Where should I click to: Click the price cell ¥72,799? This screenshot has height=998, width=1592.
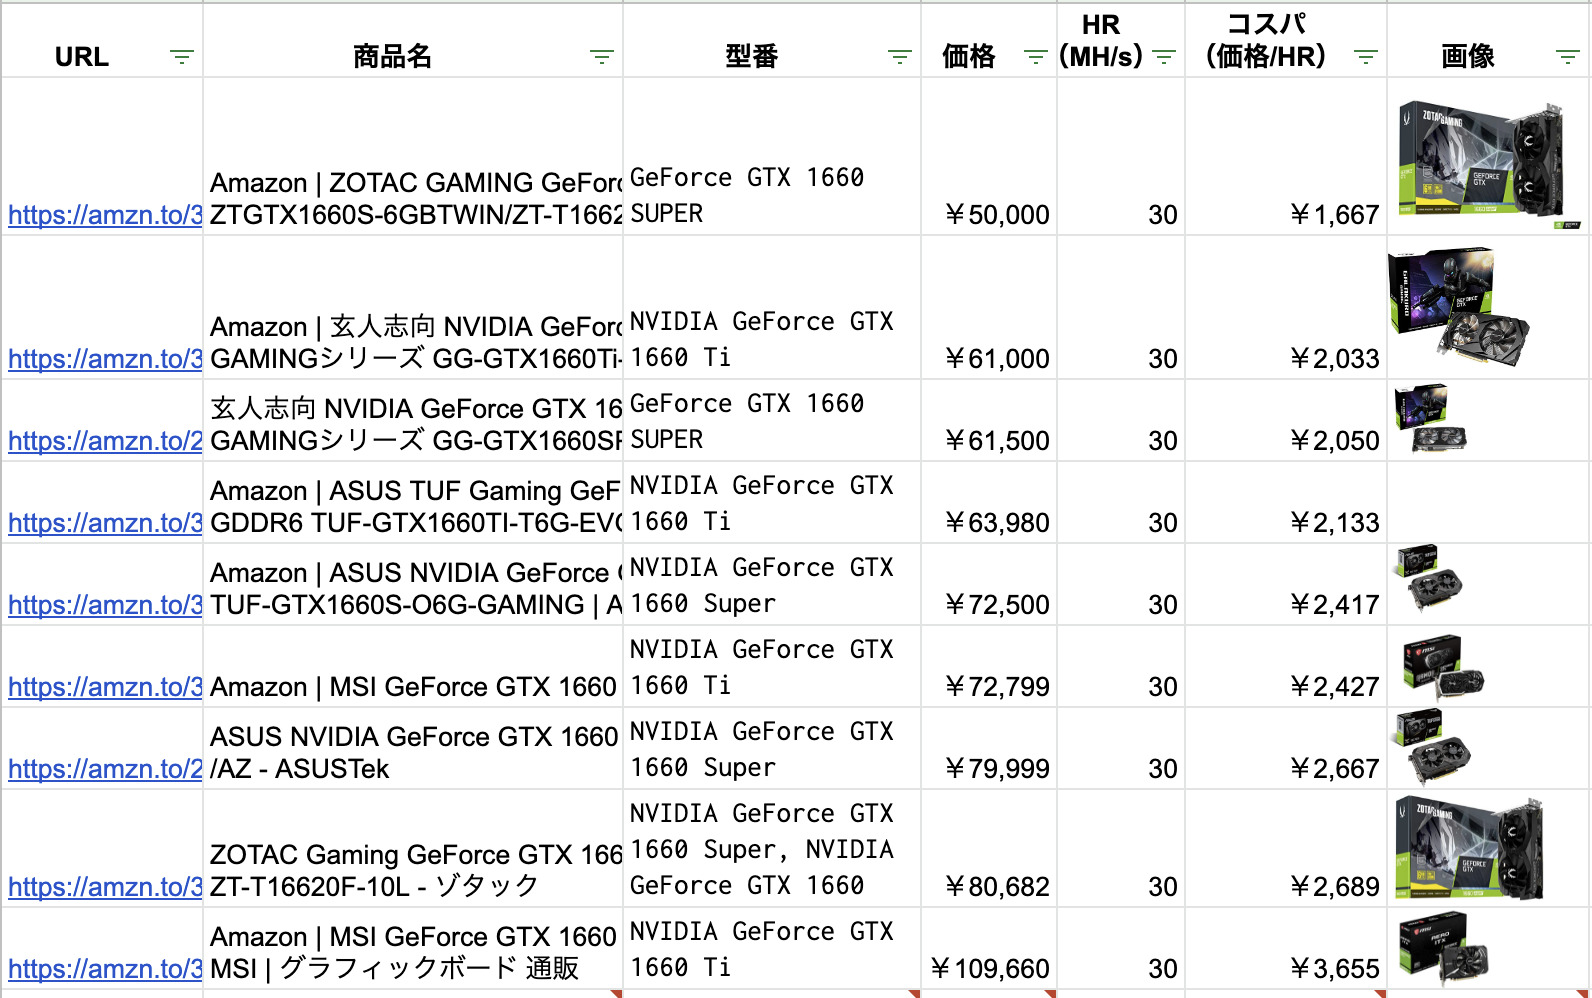(x=989, y=667)
